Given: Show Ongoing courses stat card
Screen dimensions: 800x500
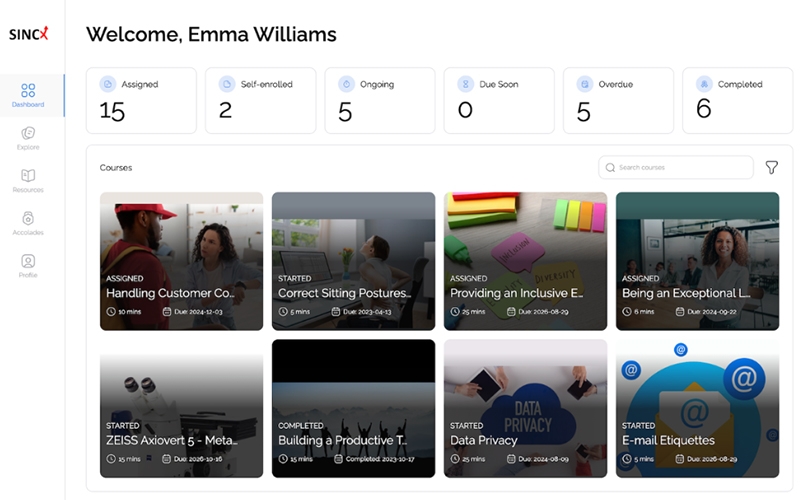Looking at the screenshot, I should click(379, 100).
